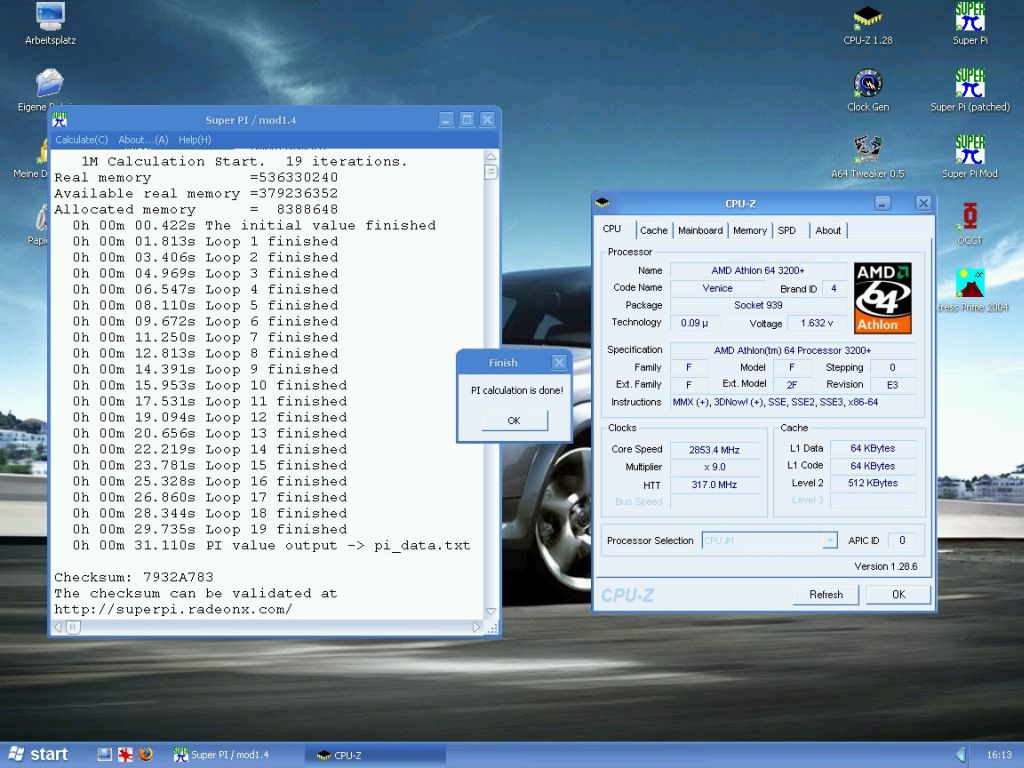Open the Clock Gen desktop icon
1024x768 pixels.
(x=868, y=90)
